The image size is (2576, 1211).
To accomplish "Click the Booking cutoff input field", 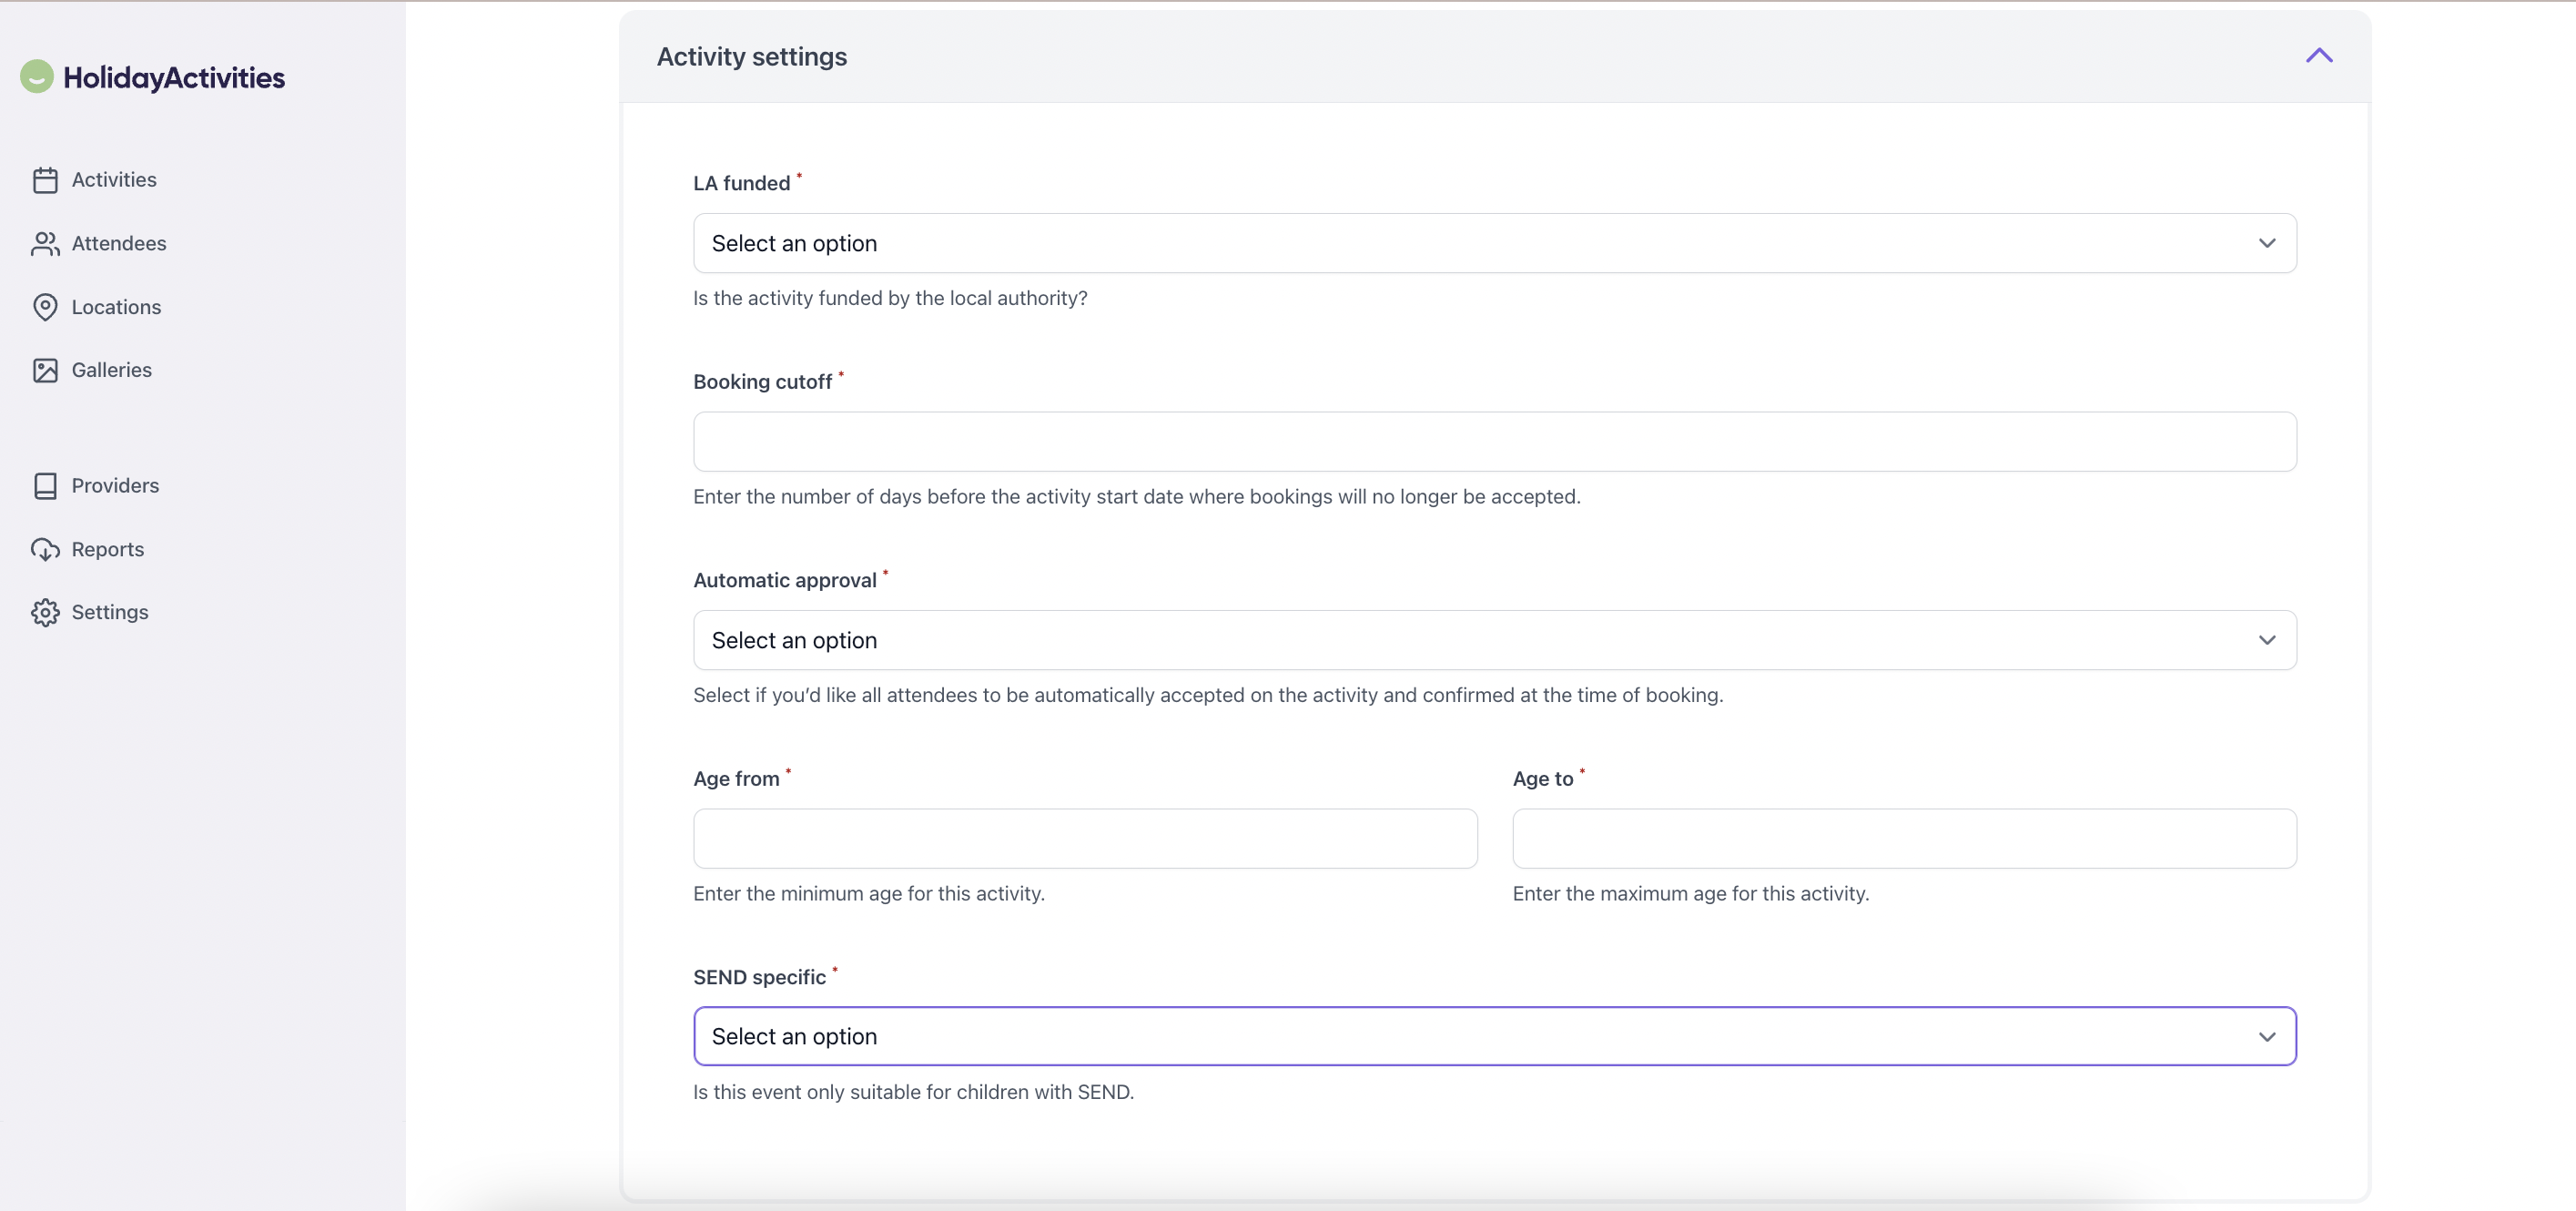I will click(x=1494, y=441).
